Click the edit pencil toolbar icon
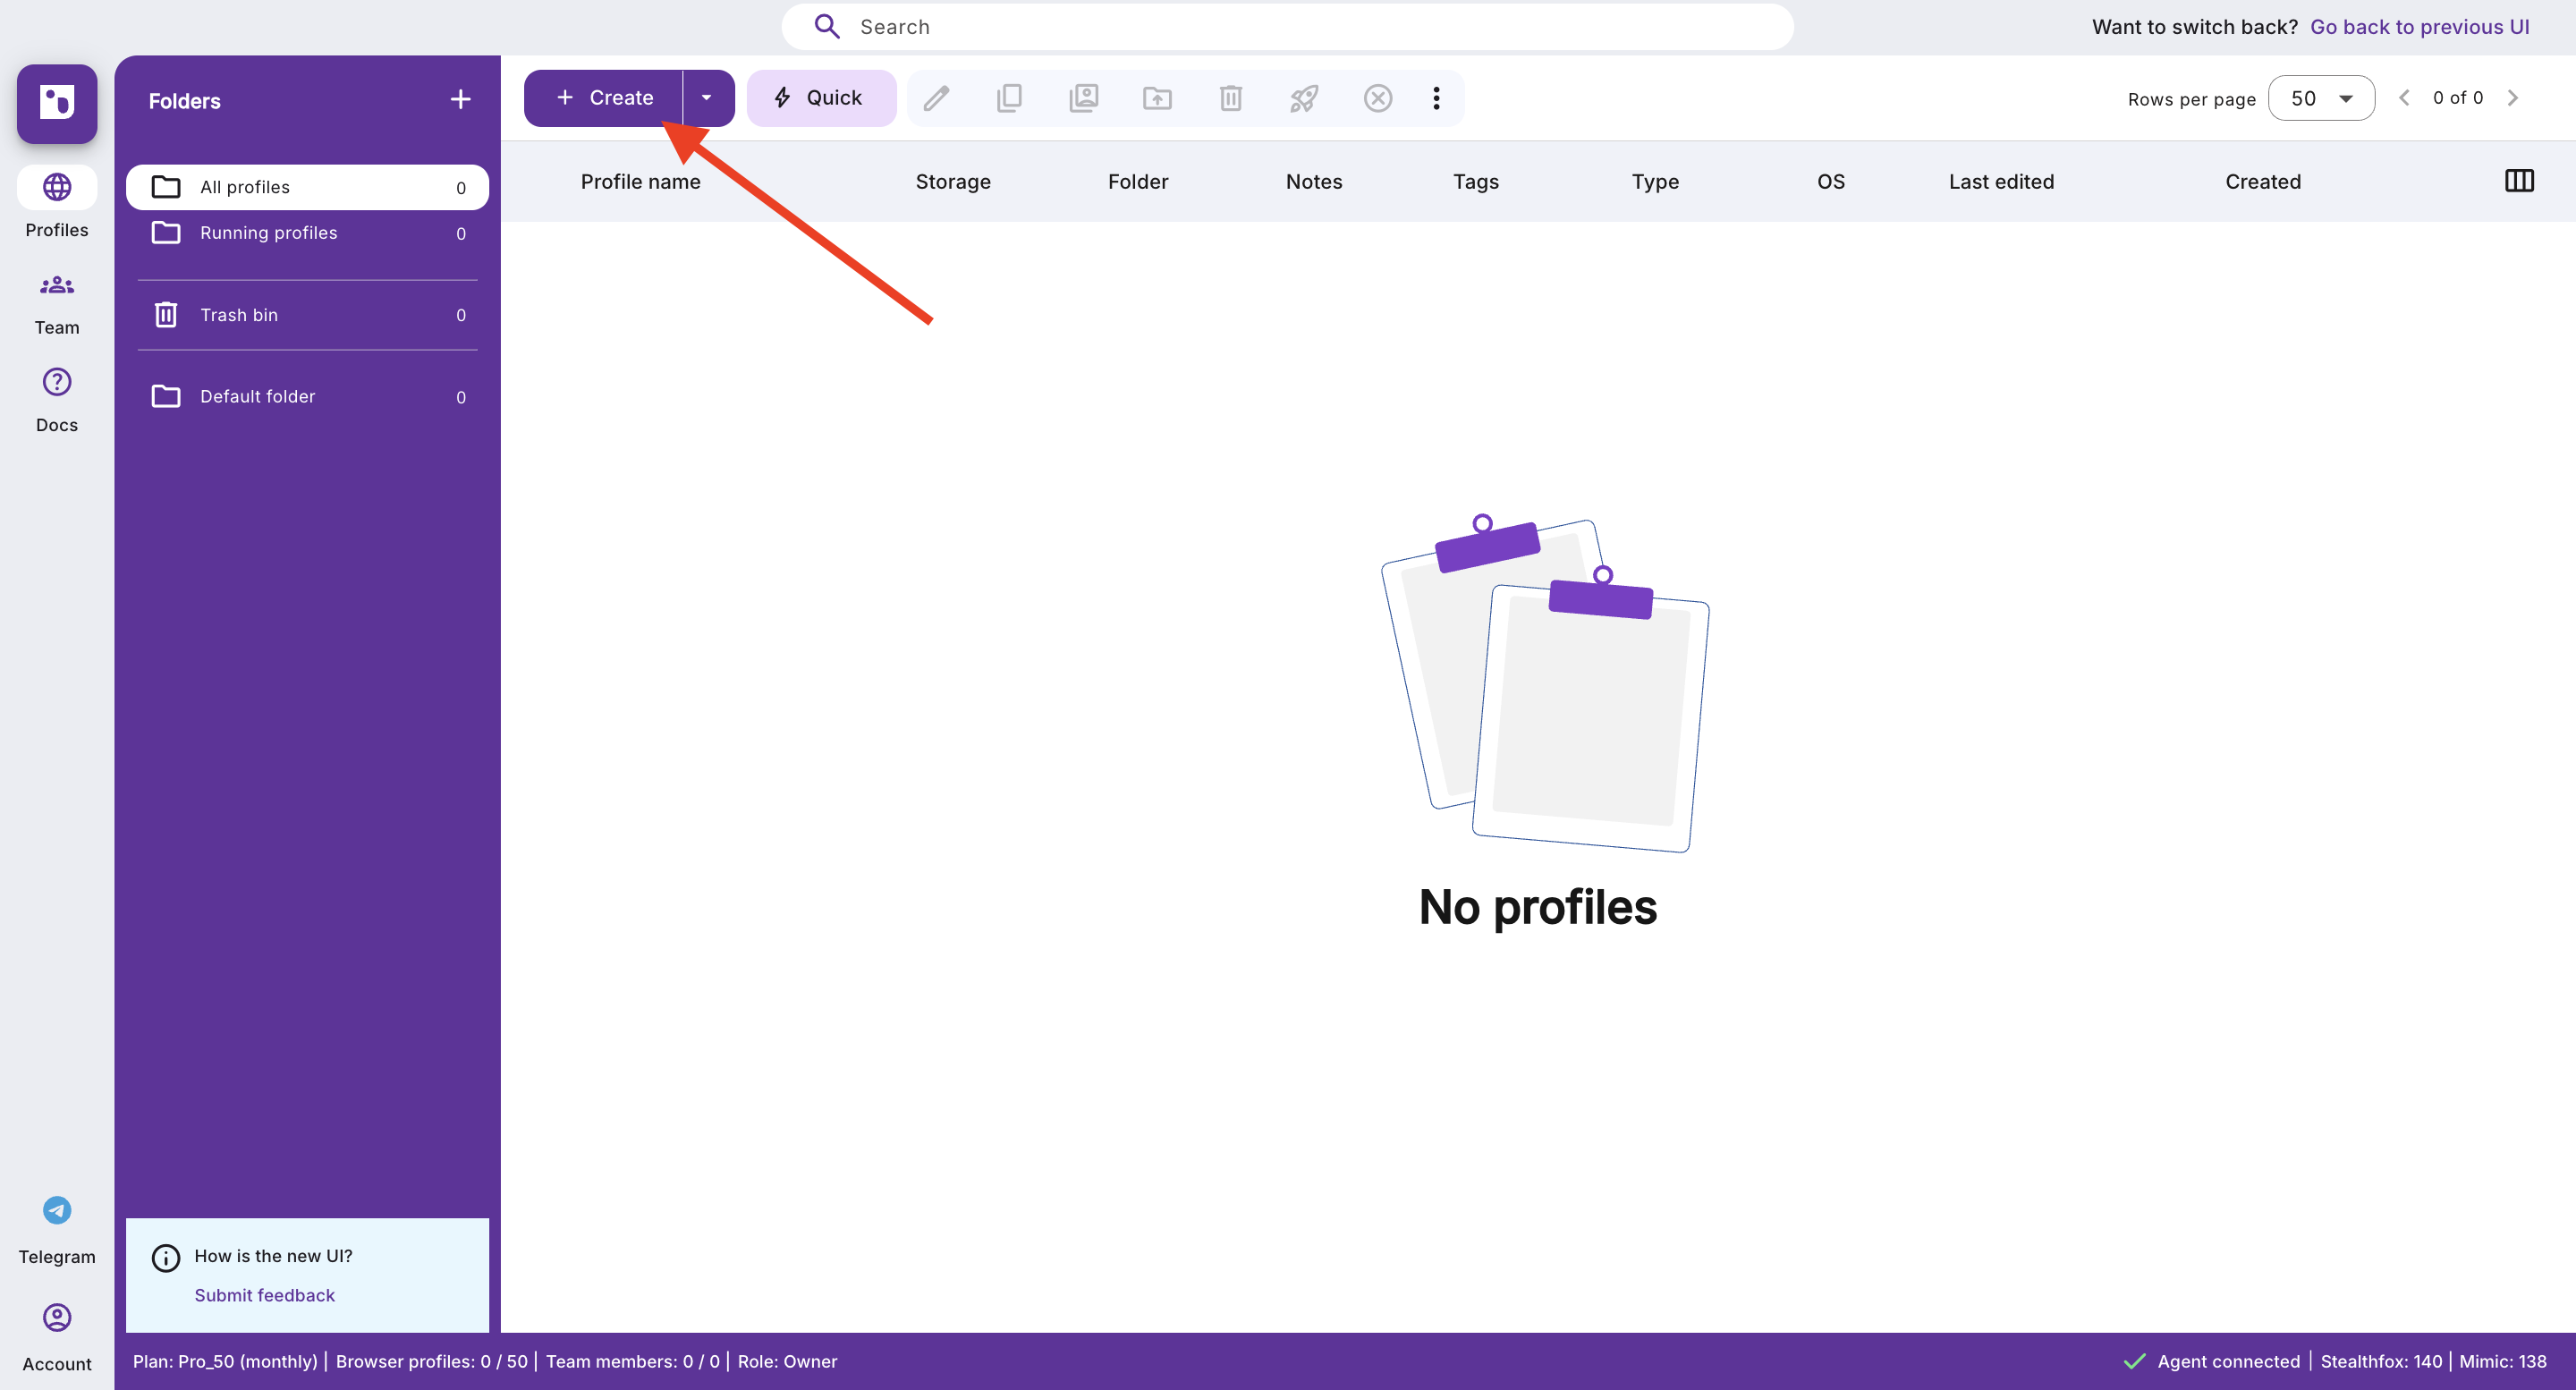Viewport: 2576px width, 1390px height. coord(936,98)
